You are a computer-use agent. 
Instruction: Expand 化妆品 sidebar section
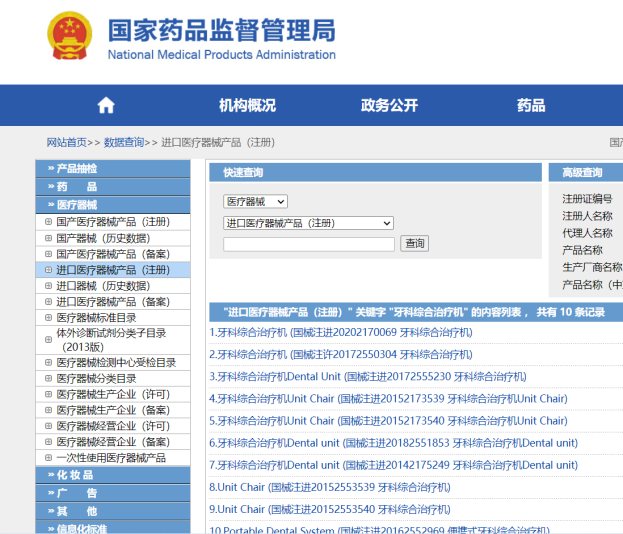[113, 475]
